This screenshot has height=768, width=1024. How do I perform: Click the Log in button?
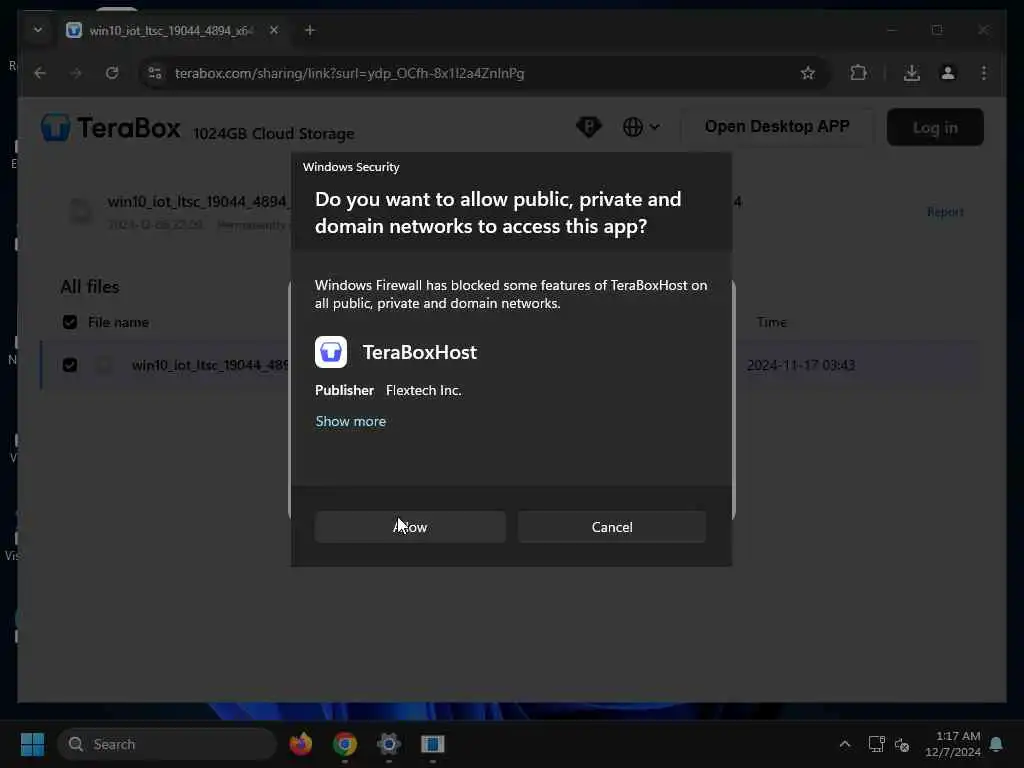click(935, 127)
